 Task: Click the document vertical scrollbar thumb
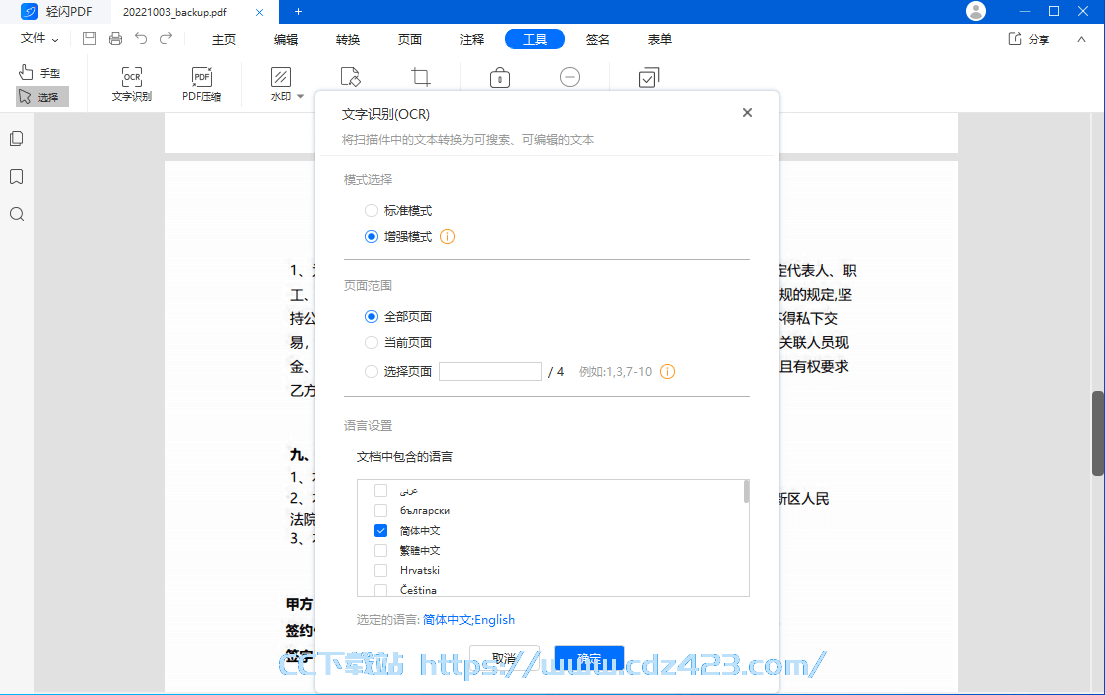[1098, 433]
